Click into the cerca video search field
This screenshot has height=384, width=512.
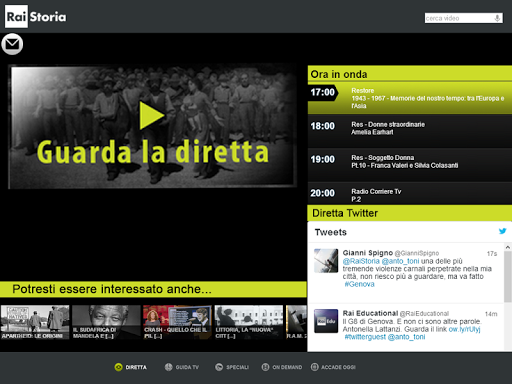tap(459, 18)
